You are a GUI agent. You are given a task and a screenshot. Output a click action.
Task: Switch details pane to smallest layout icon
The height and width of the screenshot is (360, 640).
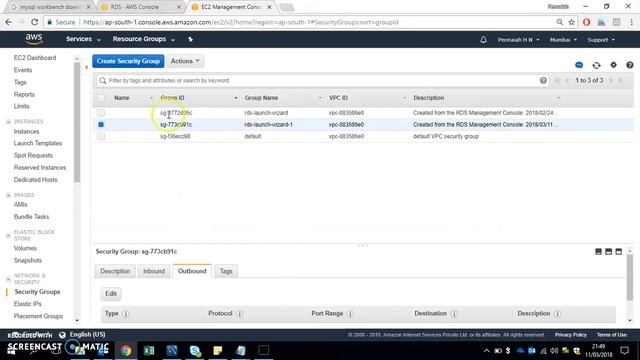tap(598, 251)
